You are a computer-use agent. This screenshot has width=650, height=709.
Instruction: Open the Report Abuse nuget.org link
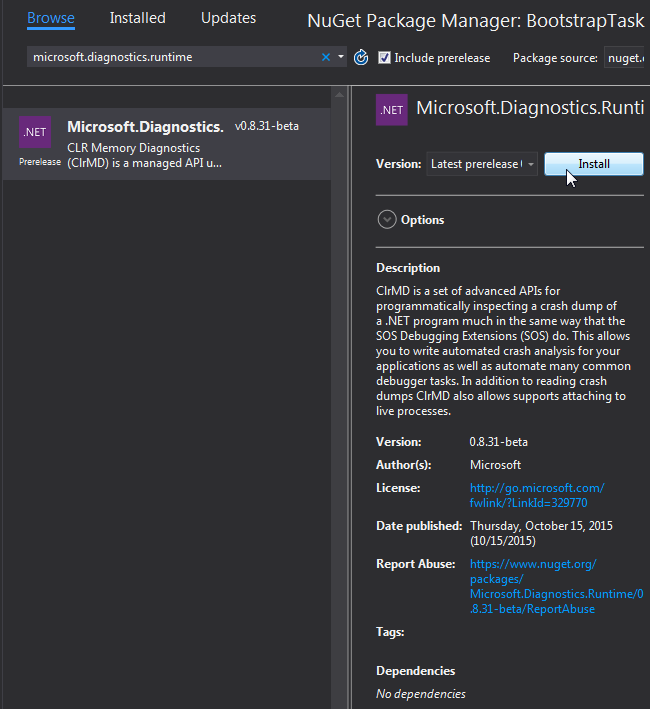coord(556,586)
